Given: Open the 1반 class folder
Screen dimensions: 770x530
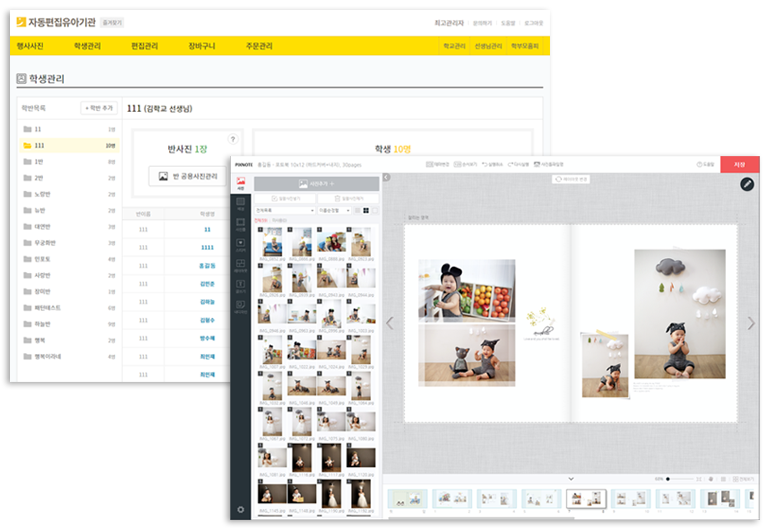Looking at the screenshot, I should click(69, 162).
